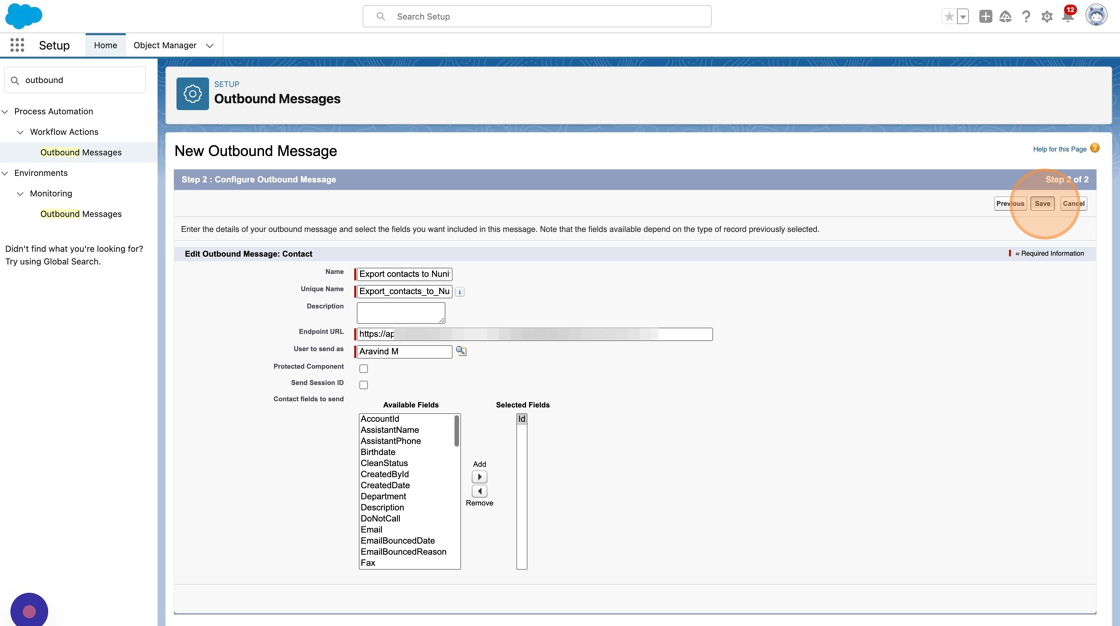Click the Add arrow button
This screenshot has width=1120, height=626.
pyautogui.click(x=479, y=477)
